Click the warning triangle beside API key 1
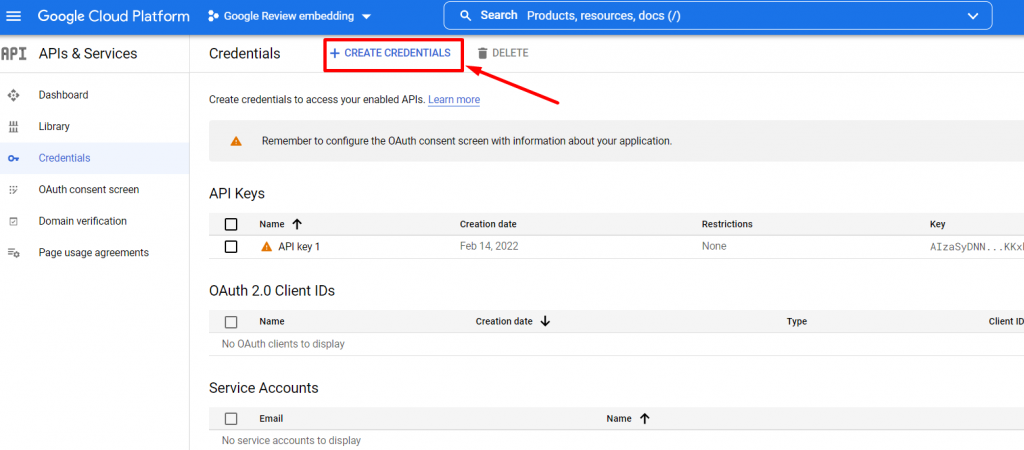This screenshot has height=450, width=1024. (x=266, y=247)
